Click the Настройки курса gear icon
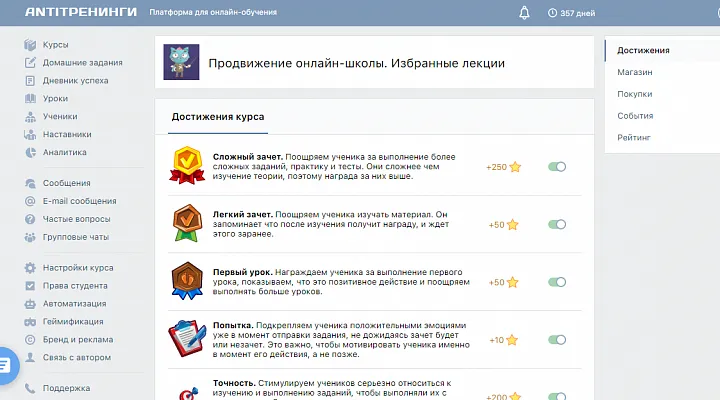Viewport: 720px width, 400px height. (x=30, y=268)
